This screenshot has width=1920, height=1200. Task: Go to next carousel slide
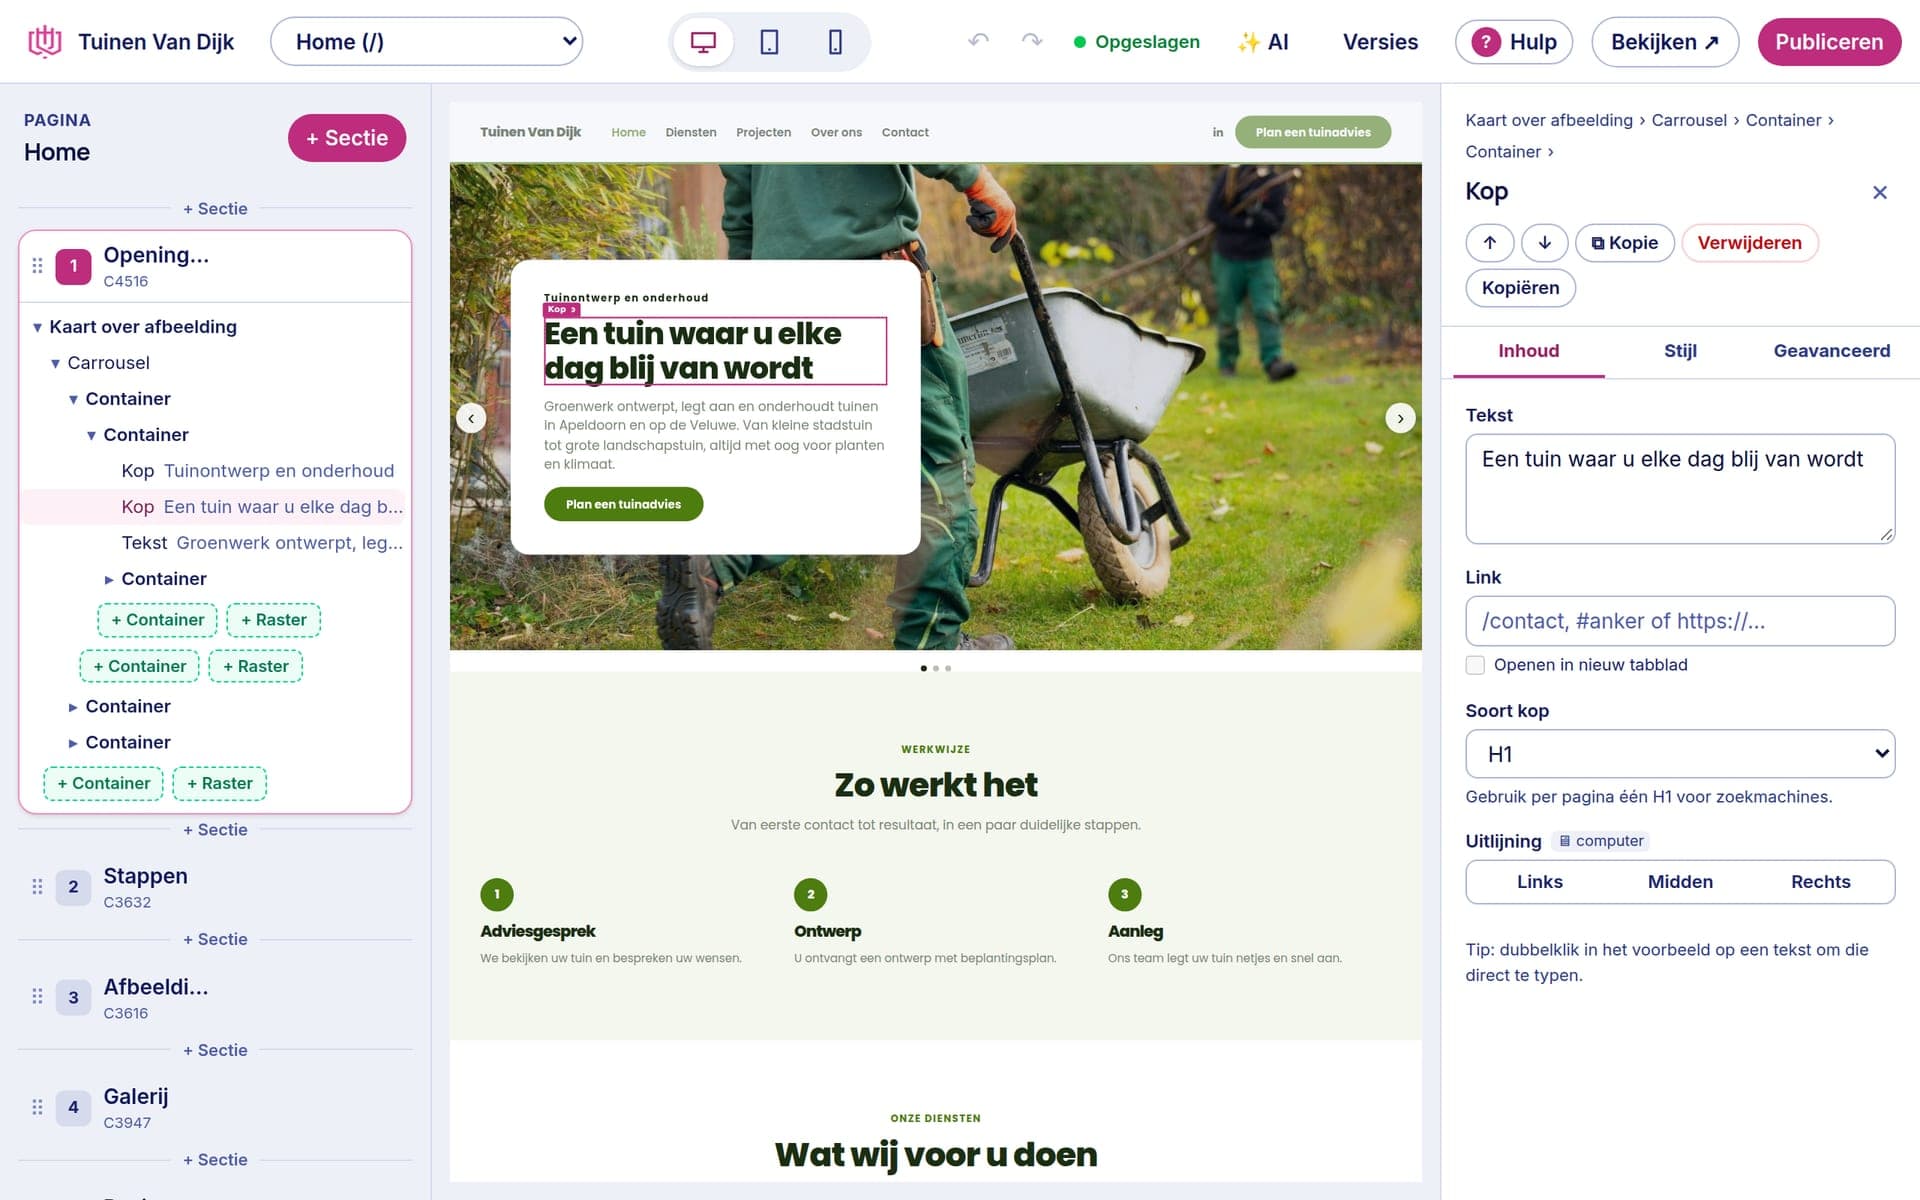click(x=1400, y=418)
